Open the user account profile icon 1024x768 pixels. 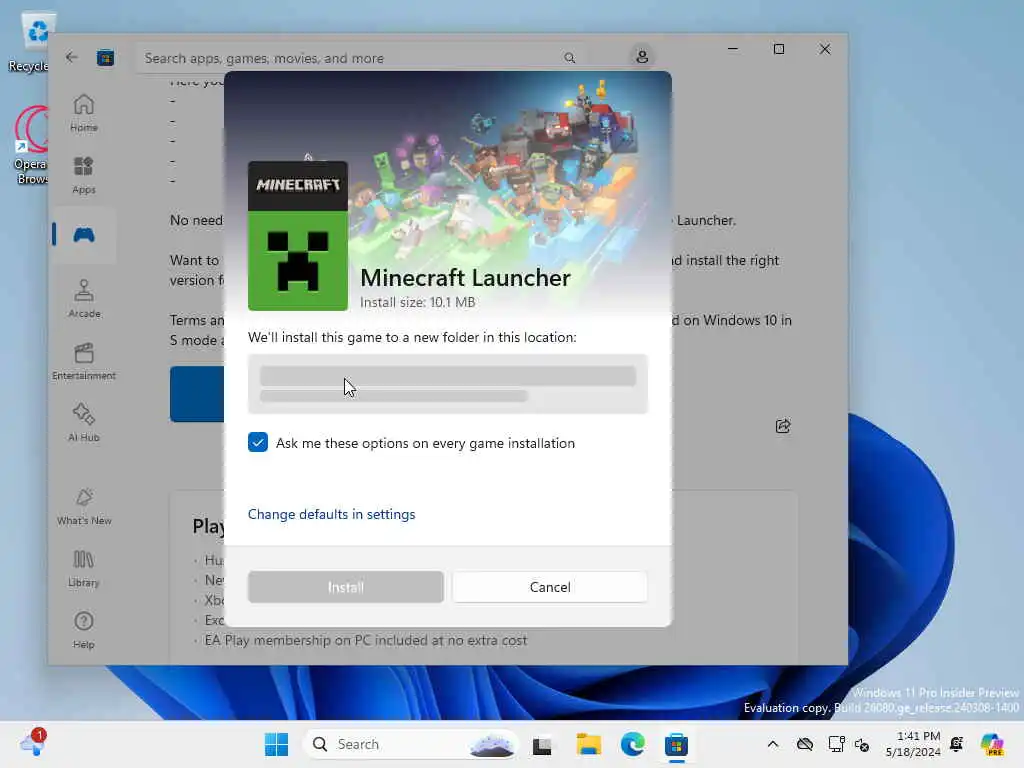[x=642, y=57]
